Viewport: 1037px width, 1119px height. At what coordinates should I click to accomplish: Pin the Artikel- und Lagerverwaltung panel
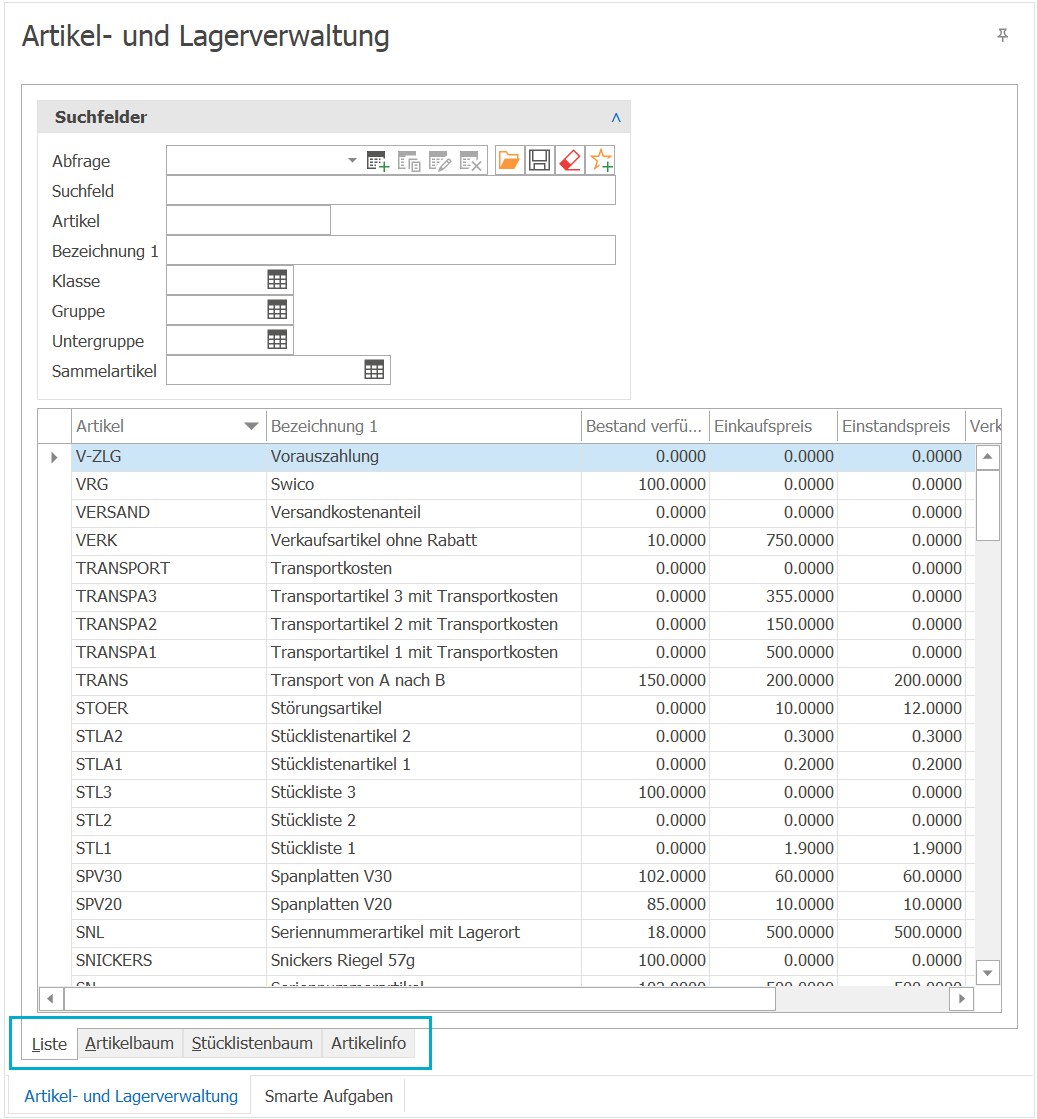pyautogui.click(x=1003, y=35)
